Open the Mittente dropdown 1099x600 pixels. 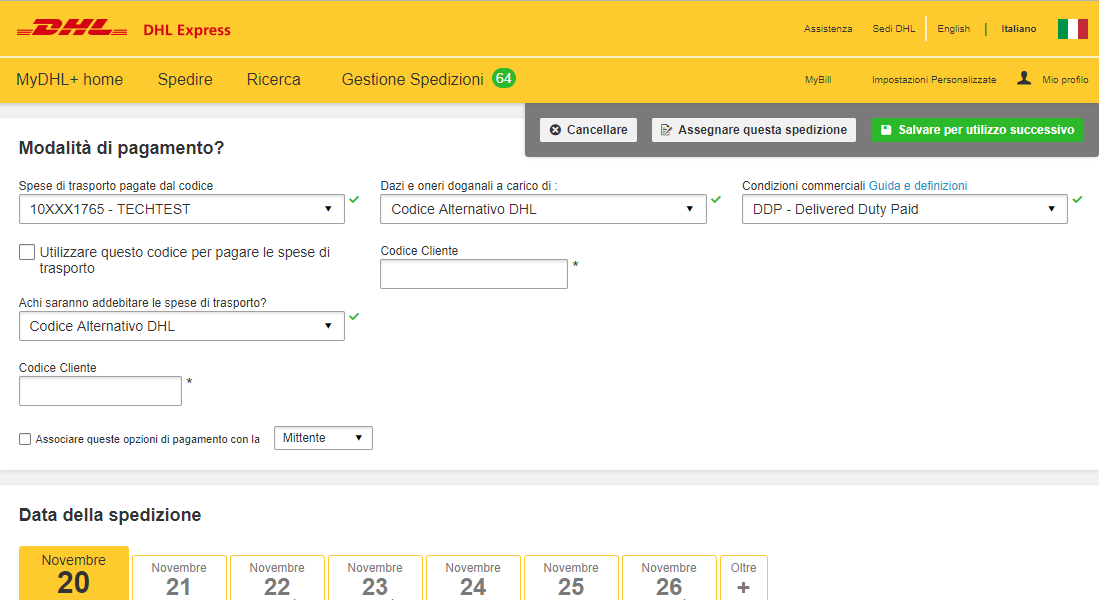tap(323, 438)
